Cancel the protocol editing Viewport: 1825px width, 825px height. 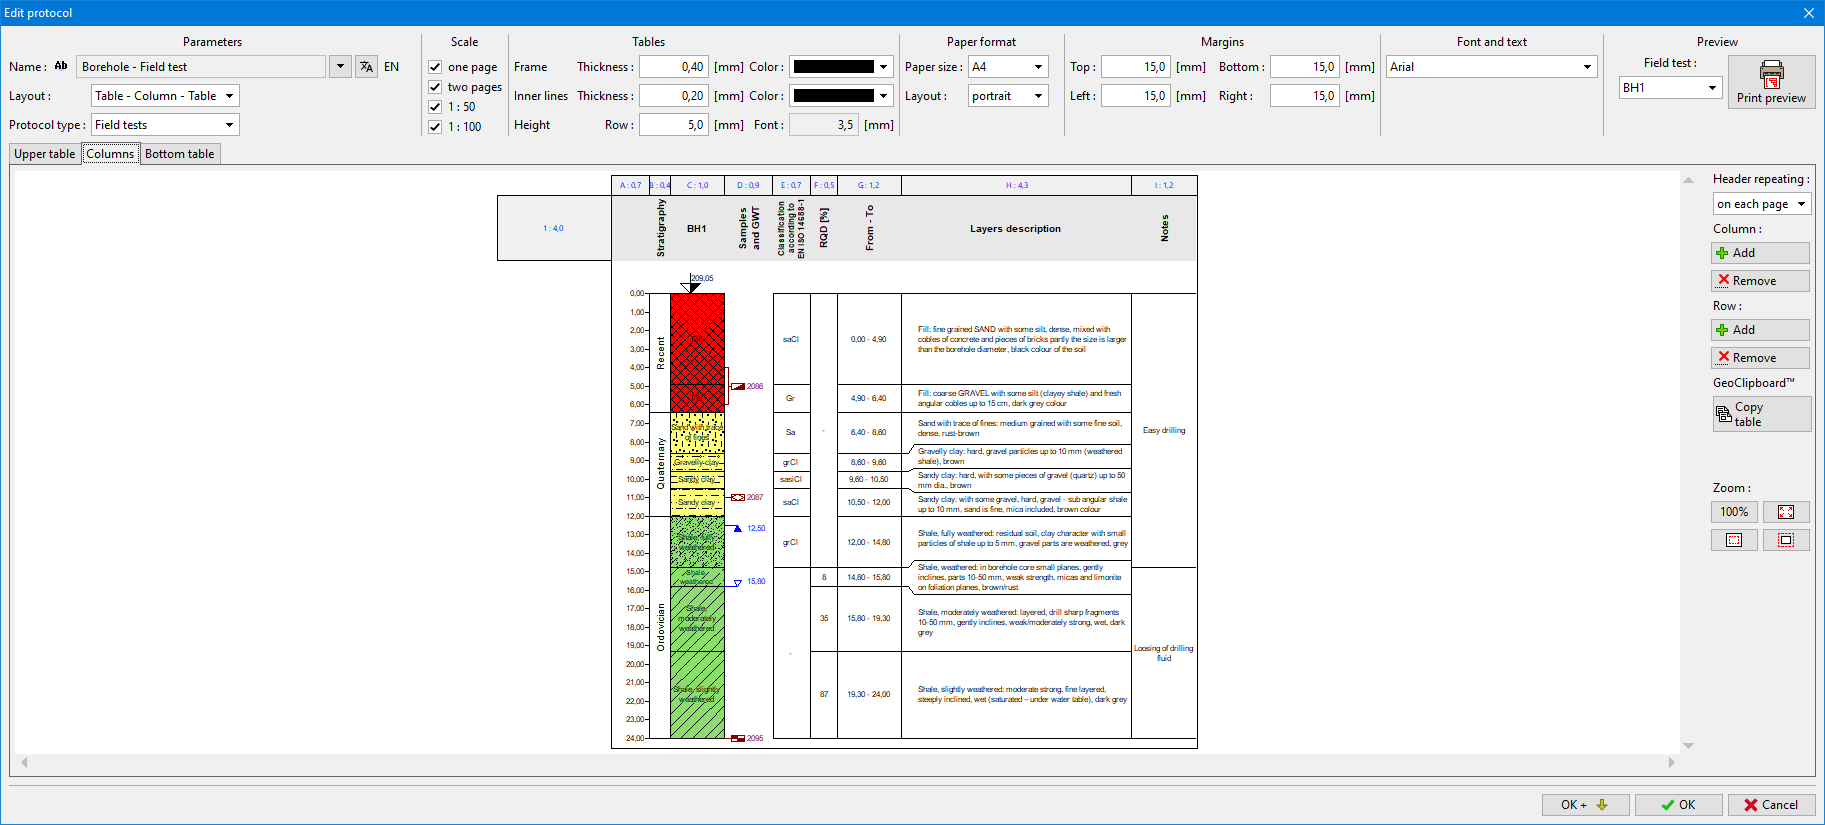point(1771,805)
